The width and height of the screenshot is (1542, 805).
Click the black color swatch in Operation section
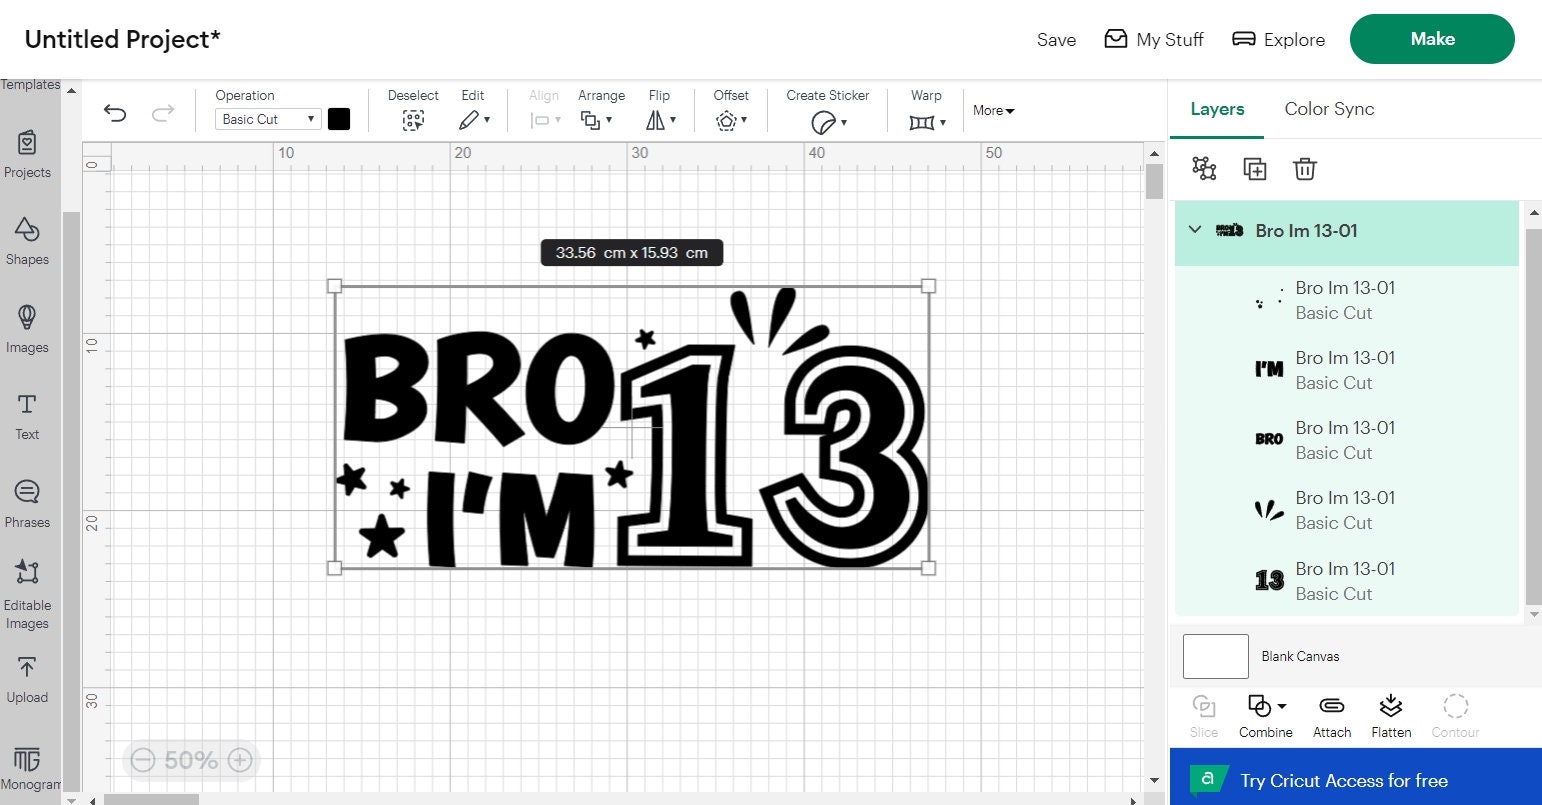339,118
